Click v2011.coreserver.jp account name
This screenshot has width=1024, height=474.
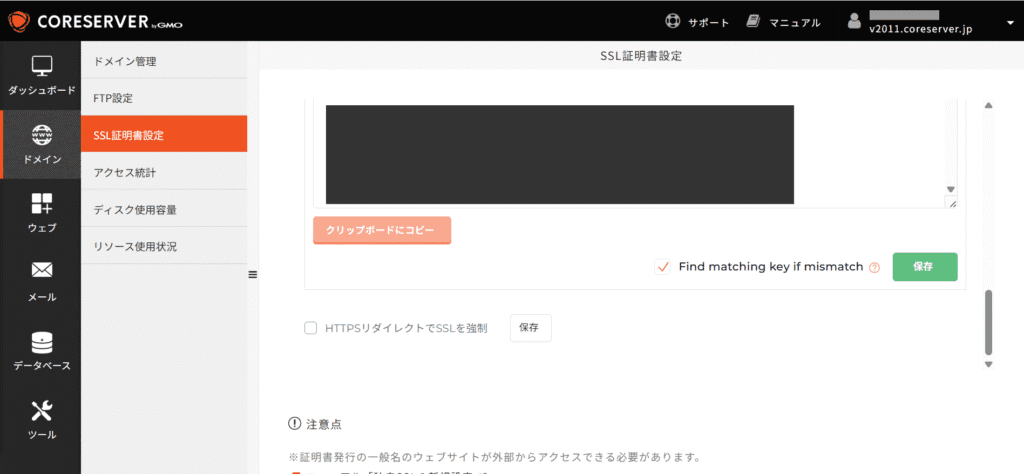[921, 30]
